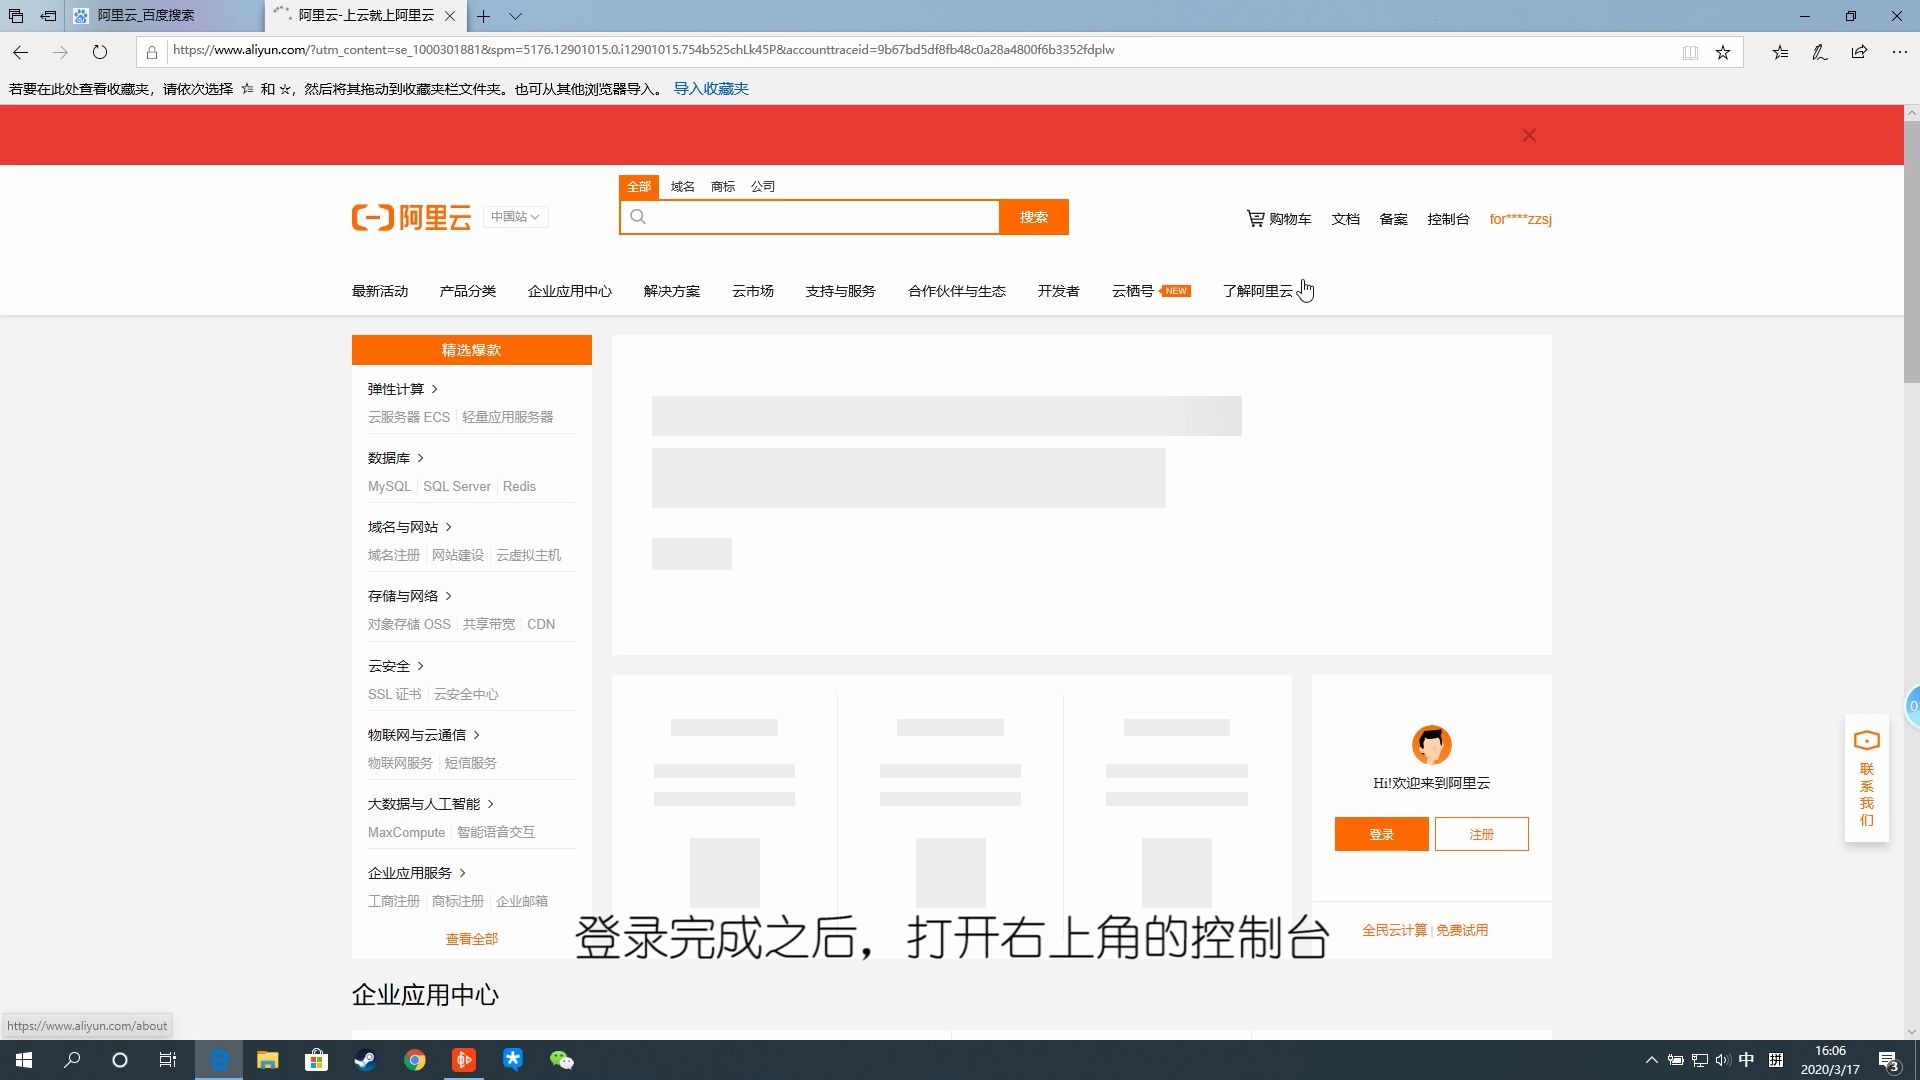Click the for****zzsj account name

click(x=1520, y=219)
